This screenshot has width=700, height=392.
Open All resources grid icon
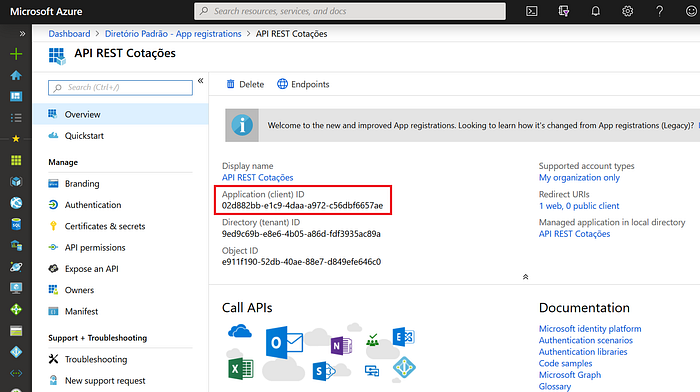tap(16, 160)
